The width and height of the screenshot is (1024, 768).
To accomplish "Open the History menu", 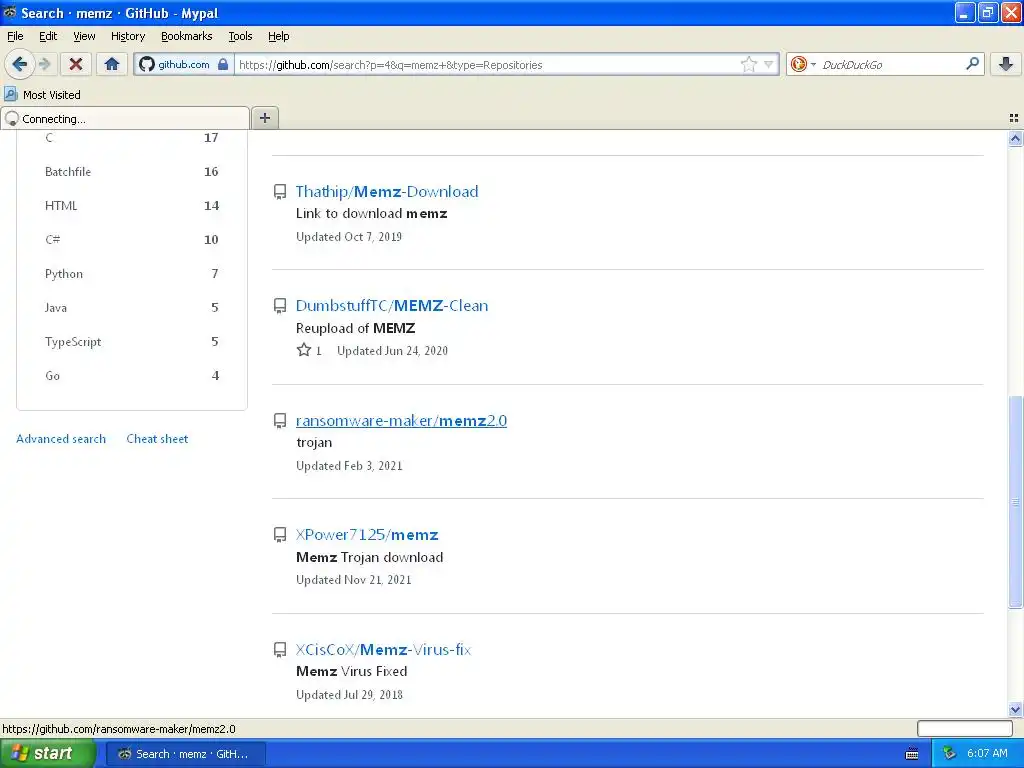I will (127, 36).
